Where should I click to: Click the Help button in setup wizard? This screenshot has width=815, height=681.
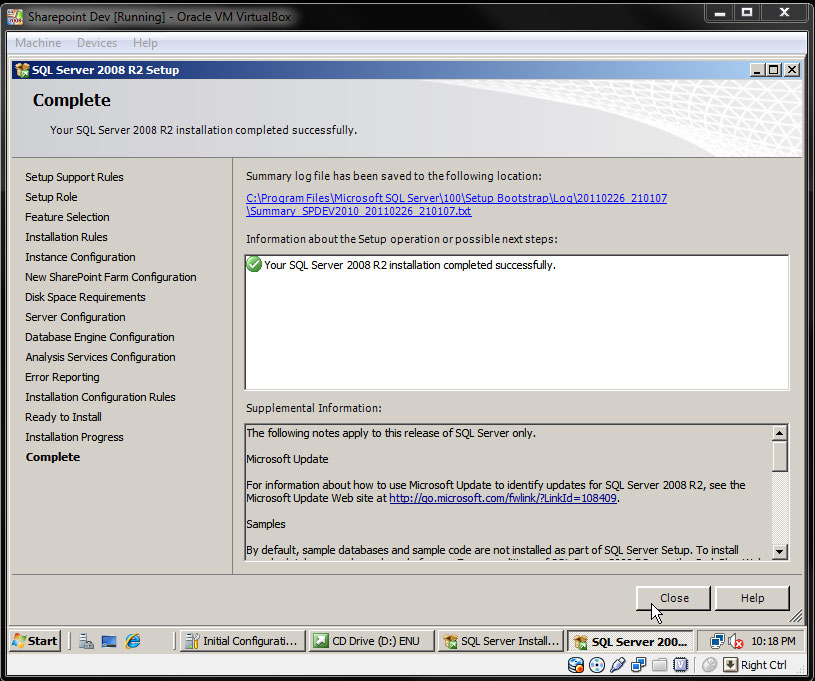click(752, 598)
